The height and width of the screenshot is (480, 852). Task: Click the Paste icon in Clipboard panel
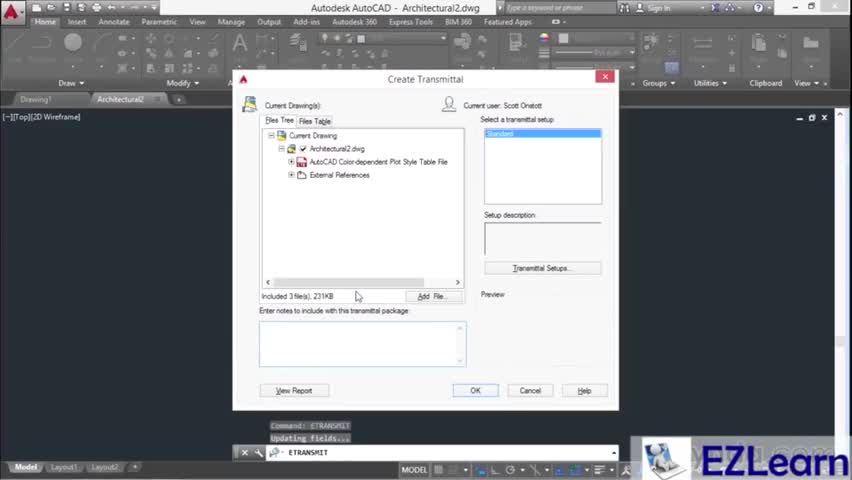[759, 42]
